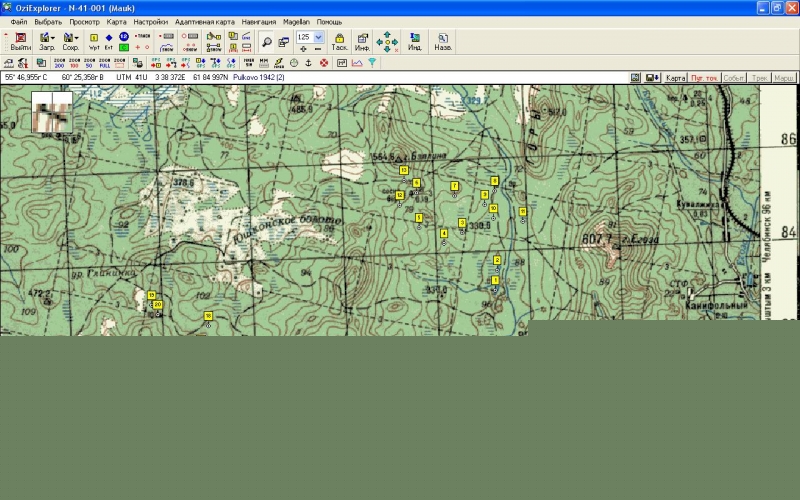
Task: Toggle the Карта mode button
Action: click(676, 77)
